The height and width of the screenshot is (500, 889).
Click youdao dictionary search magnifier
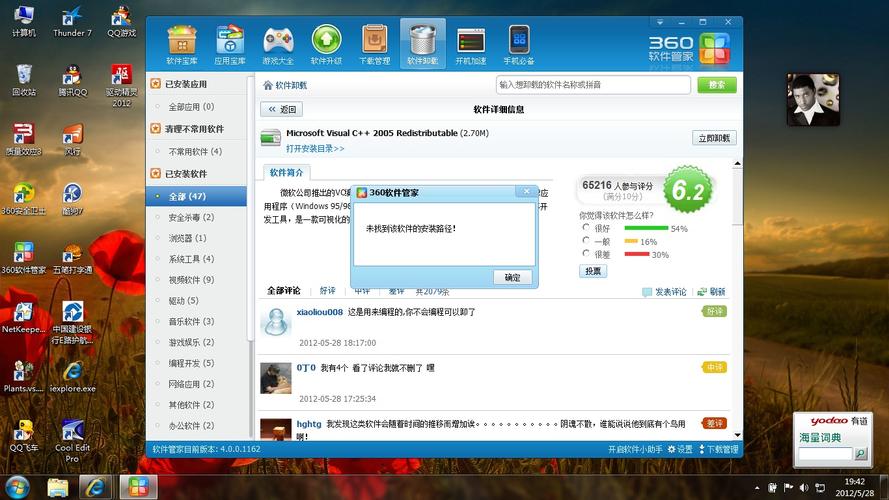(861, 454)
